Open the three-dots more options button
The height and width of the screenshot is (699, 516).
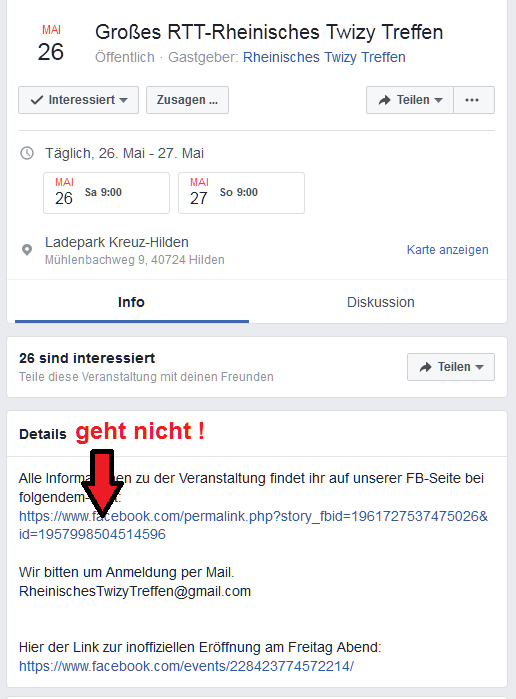(x=474, y=100)
